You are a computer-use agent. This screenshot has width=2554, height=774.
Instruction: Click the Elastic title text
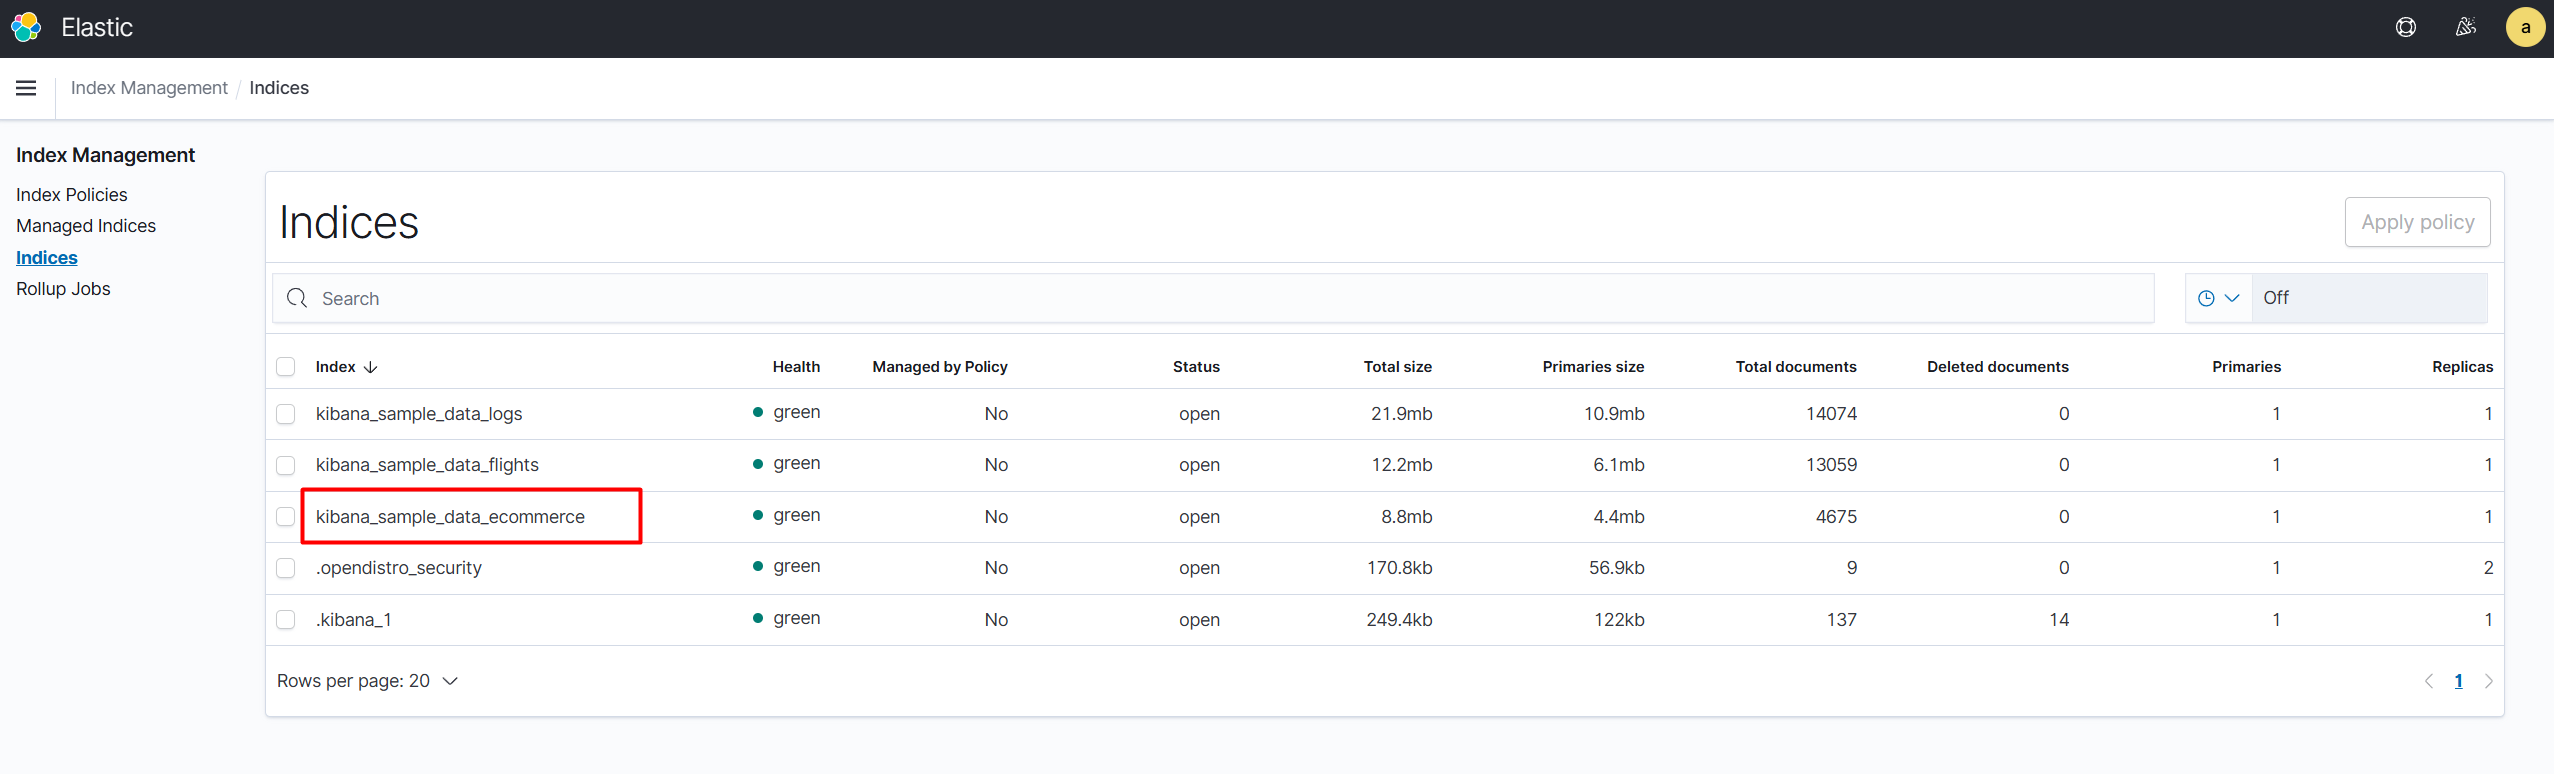(x=97, y=27)
